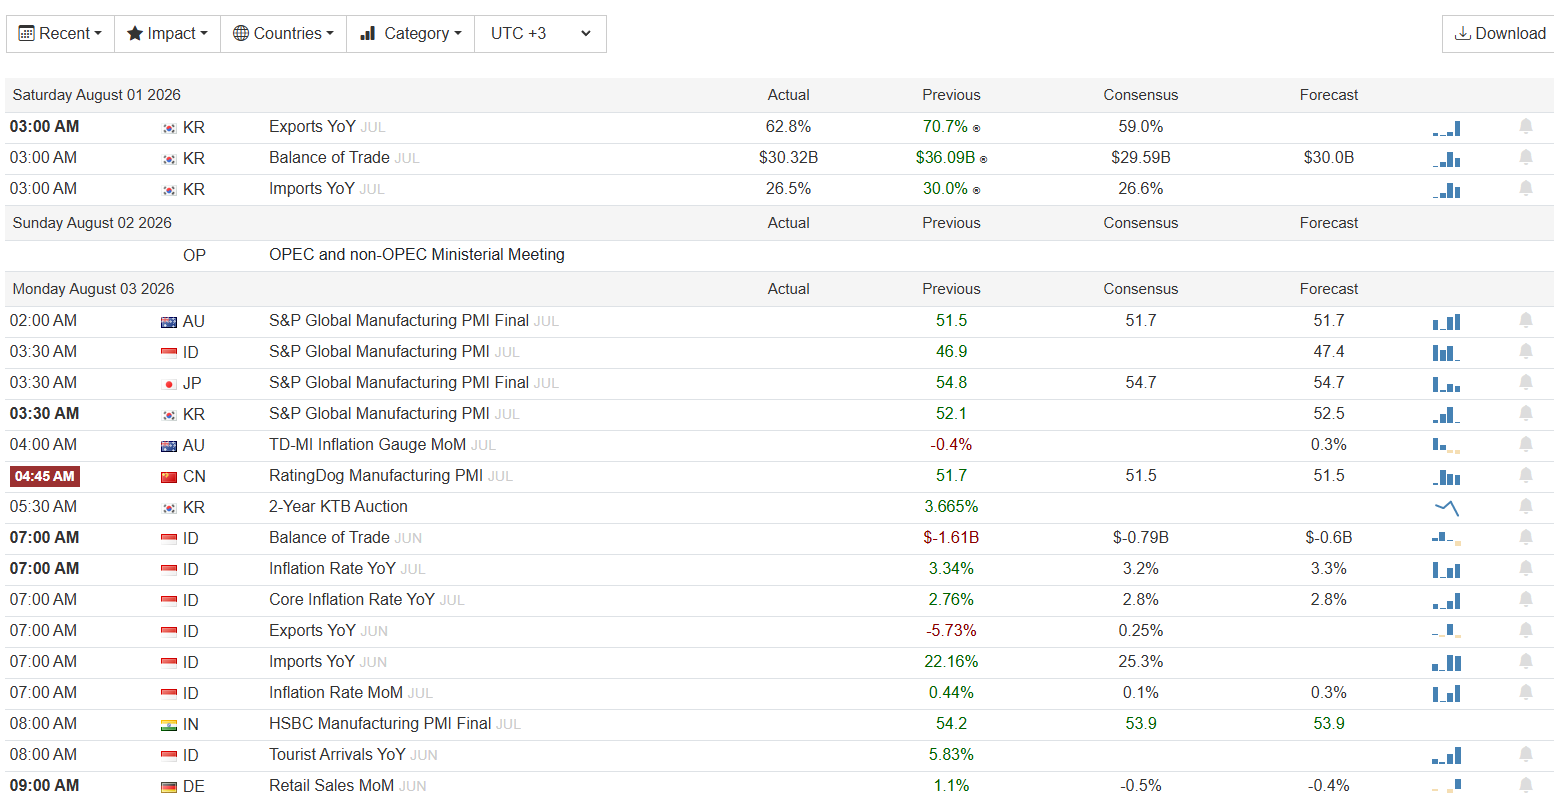Open chart icon for ID Inflation Rate YoY
This screenshot has width=1554, height=799.
[1446, 569]
